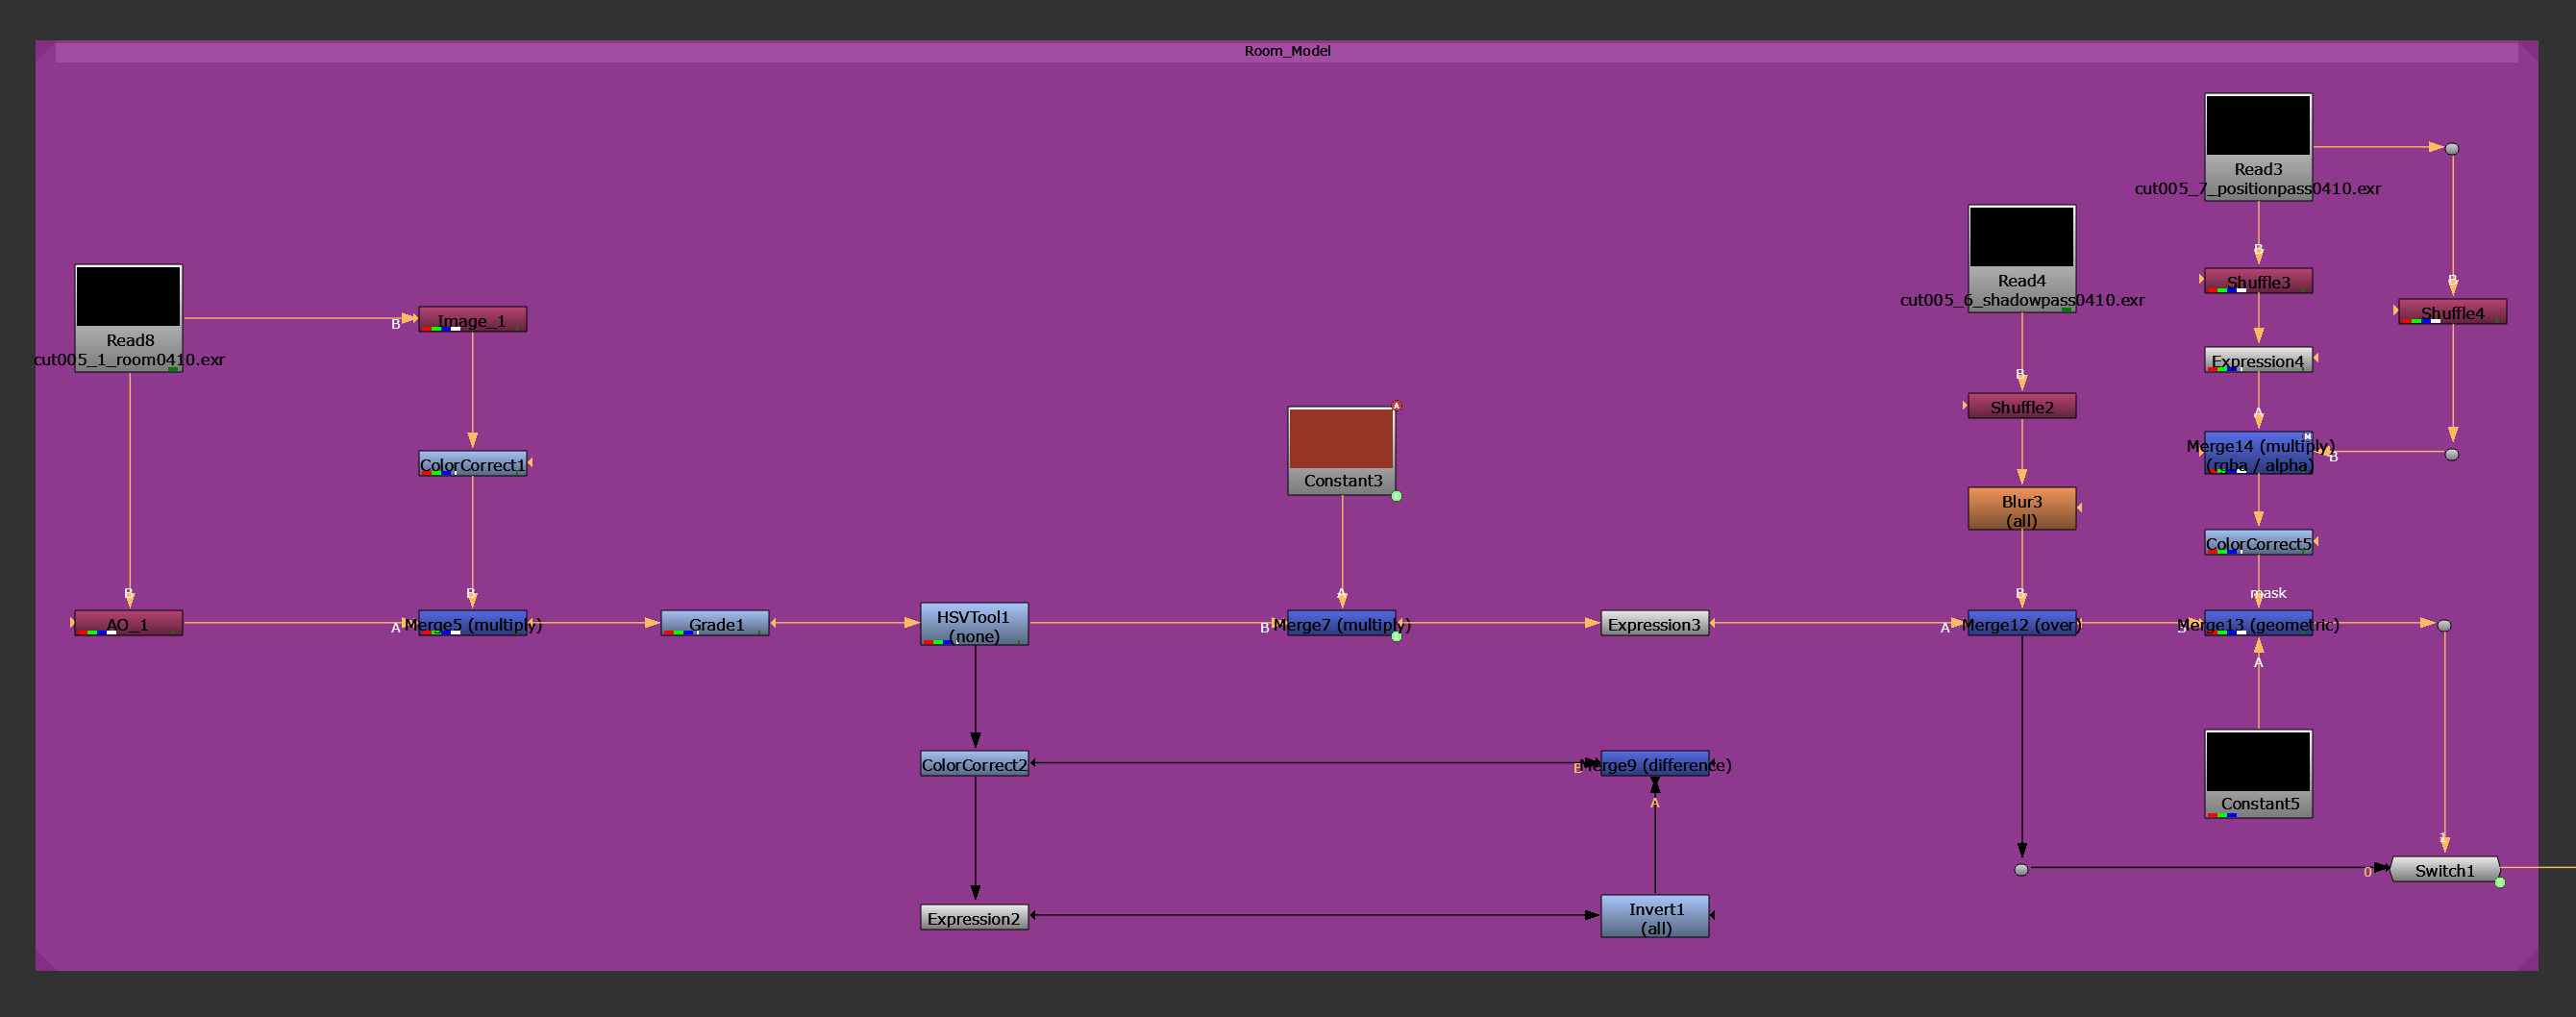
Task: Select the Read3 positionpass node thumbnail
Action: (2258, 125)
